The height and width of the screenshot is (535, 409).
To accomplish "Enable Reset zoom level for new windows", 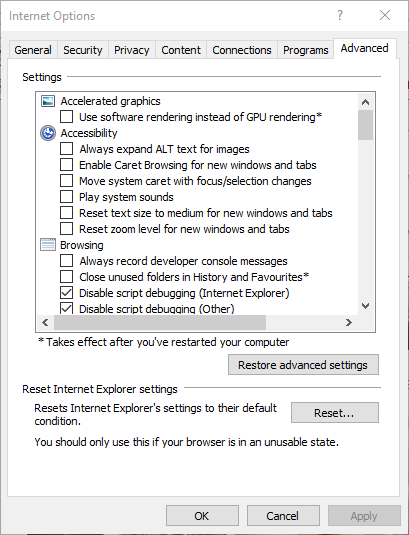I will pos(67,229).
